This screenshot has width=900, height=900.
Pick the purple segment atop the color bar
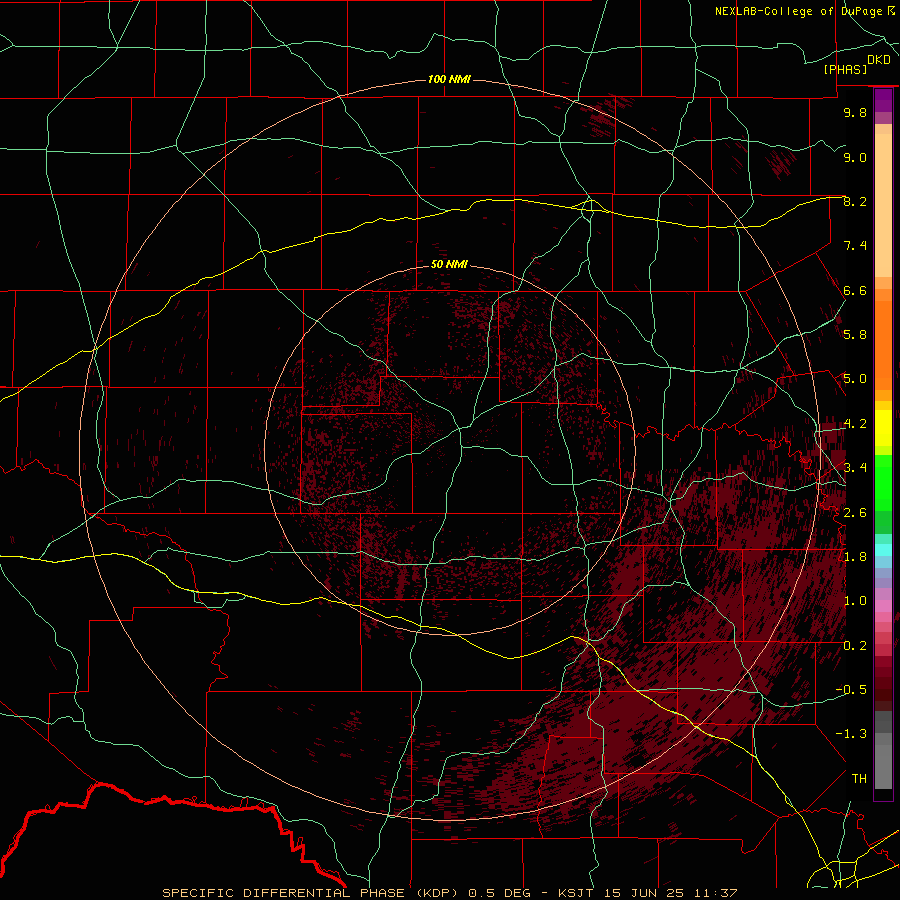[x=883, y=101]
